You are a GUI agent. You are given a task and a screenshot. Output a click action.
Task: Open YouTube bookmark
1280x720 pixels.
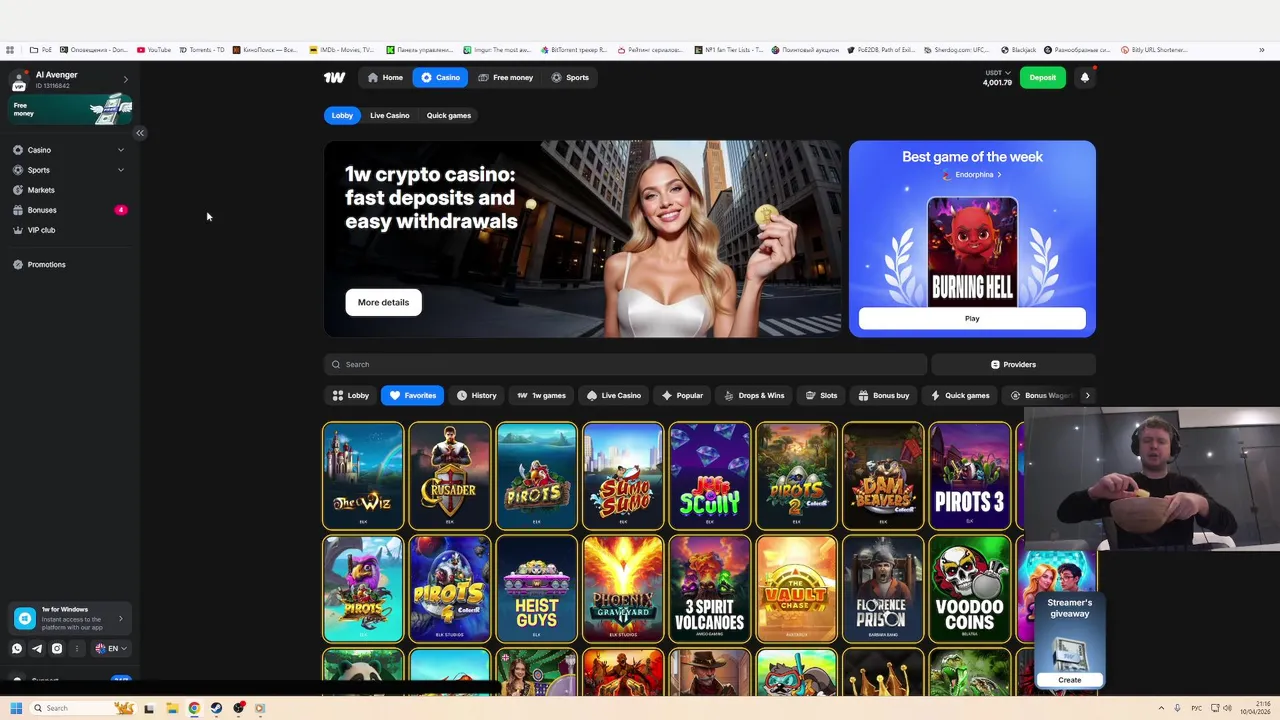coord(154,50)
